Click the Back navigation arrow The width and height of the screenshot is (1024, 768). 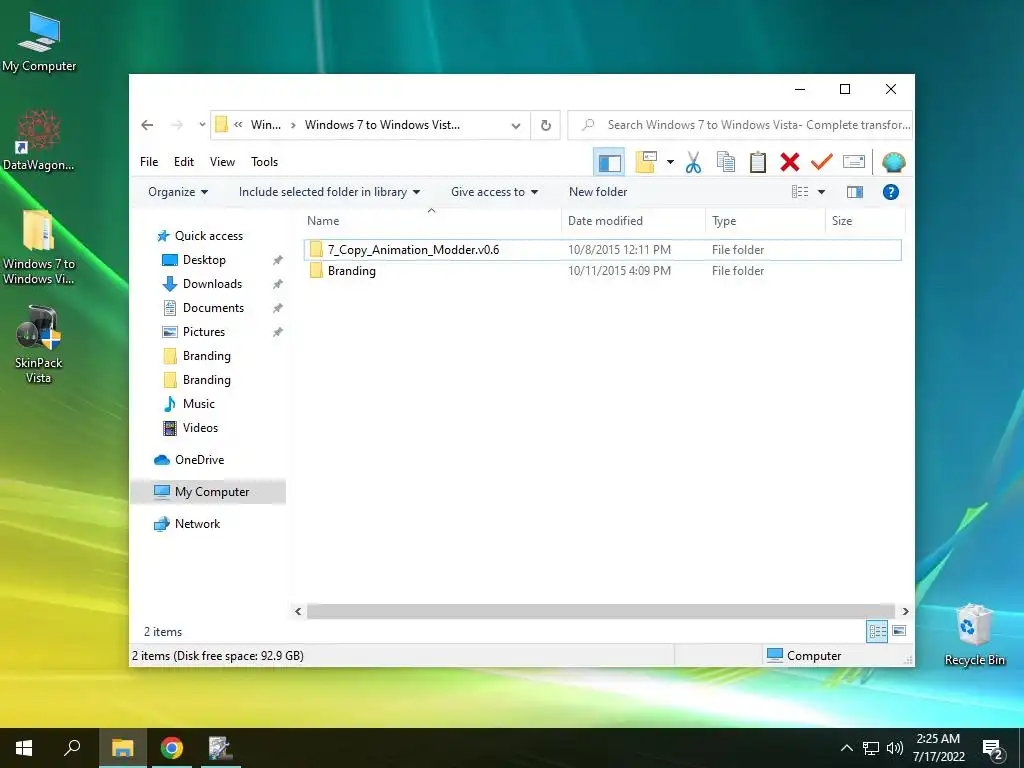pos(148,125)
